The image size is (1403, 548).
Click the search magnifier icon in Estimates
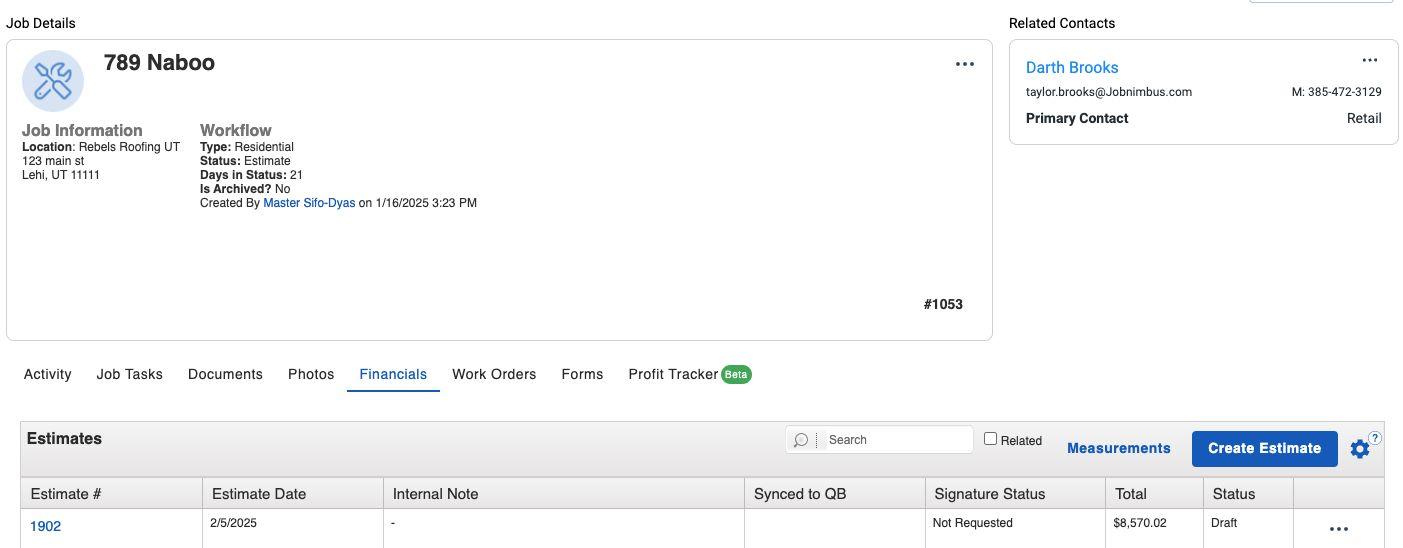(x=801, y=440)
